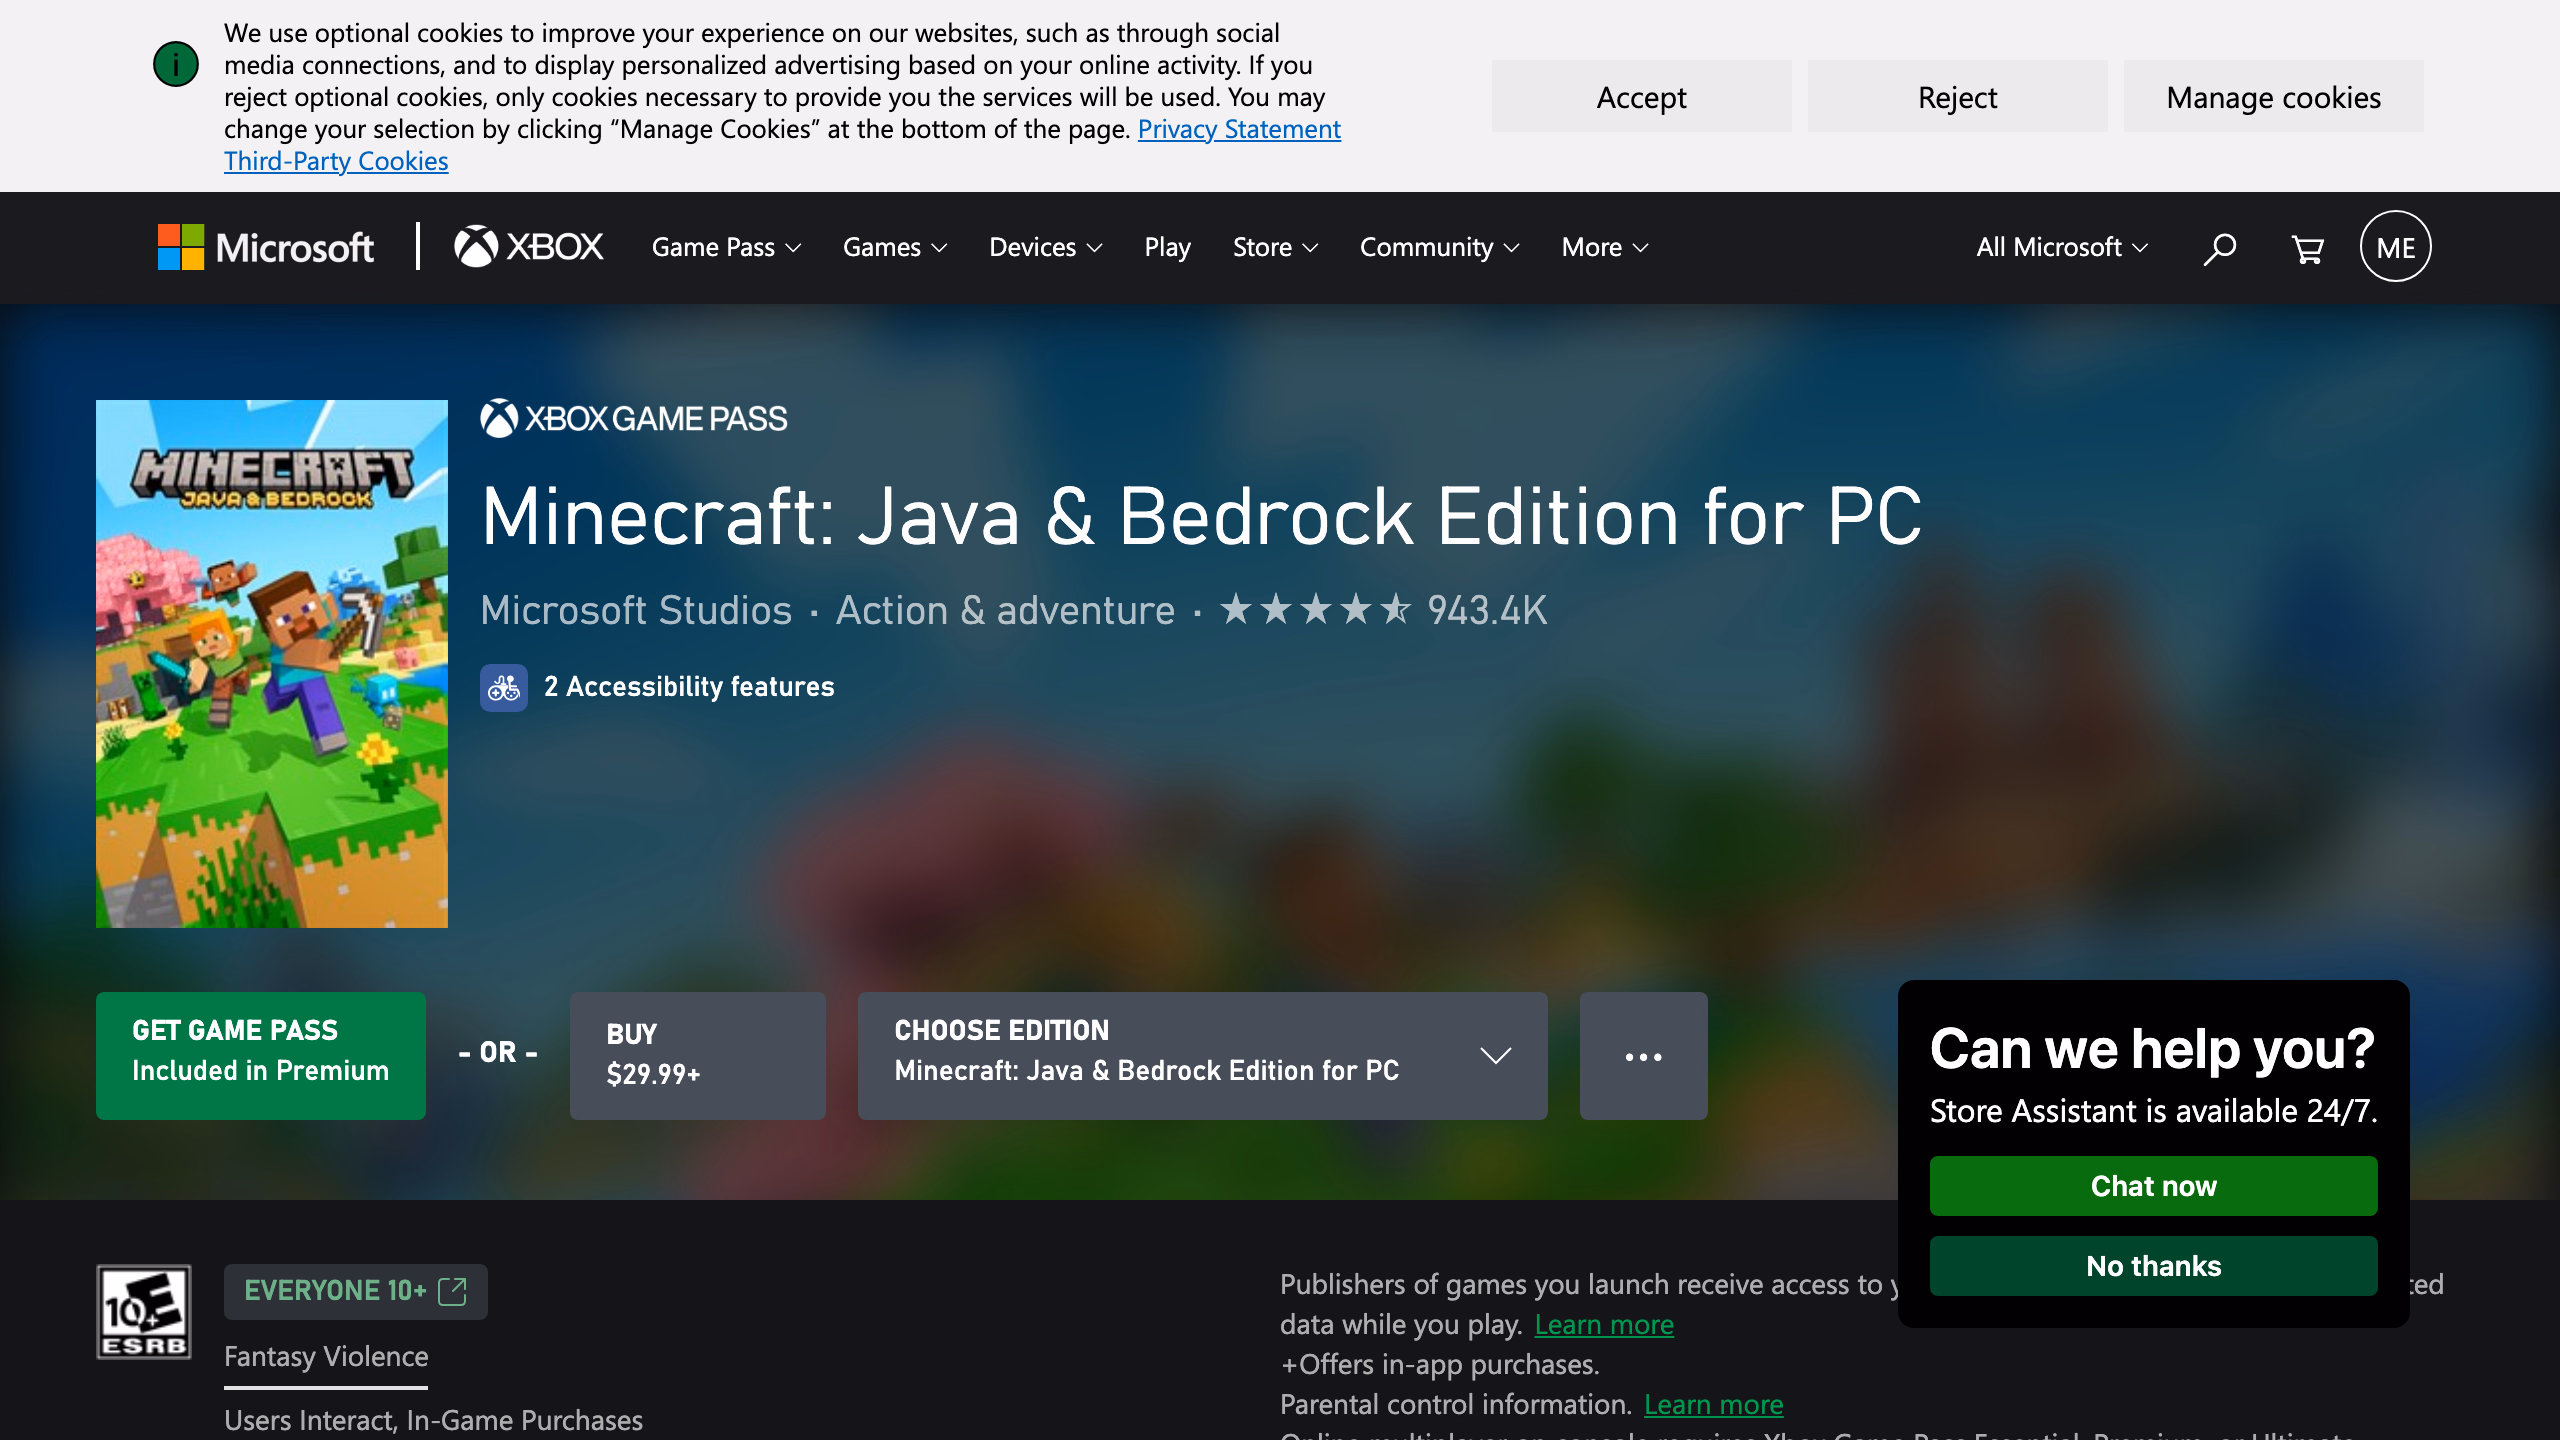Click the ESRB 10+ rating image
The width and height of the screenshot is (2560, 1440).
(x=144, y=1312)
